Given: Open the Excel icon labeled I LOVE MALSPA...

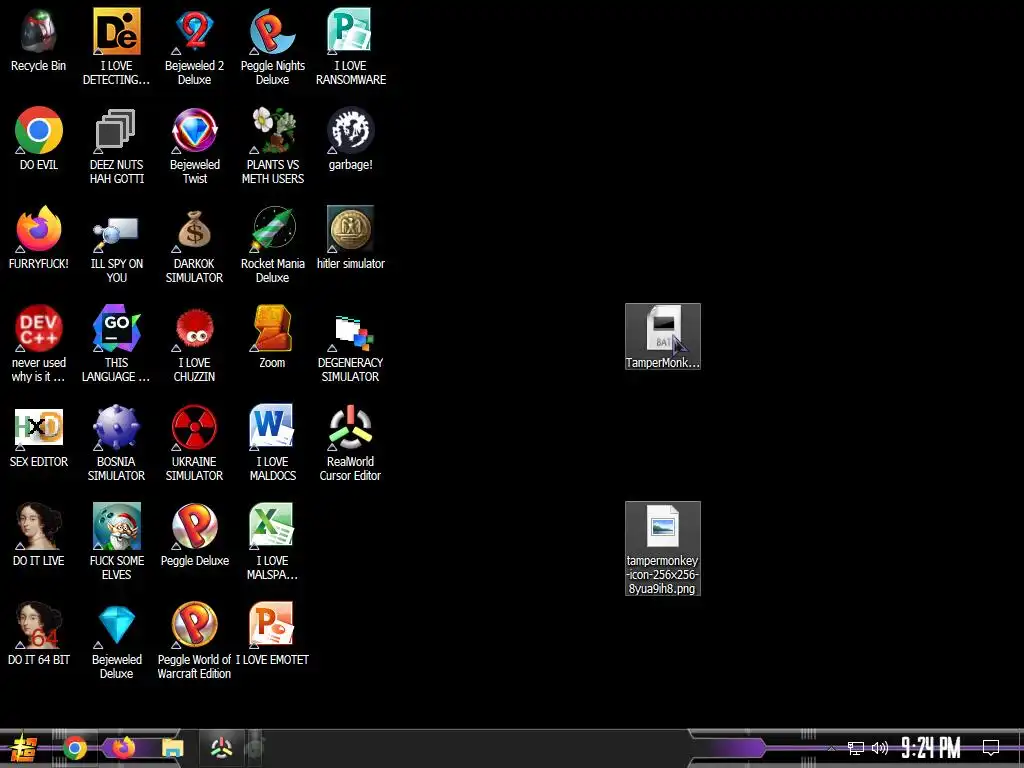Looking at the screenshot, I should tap(272, 542).
